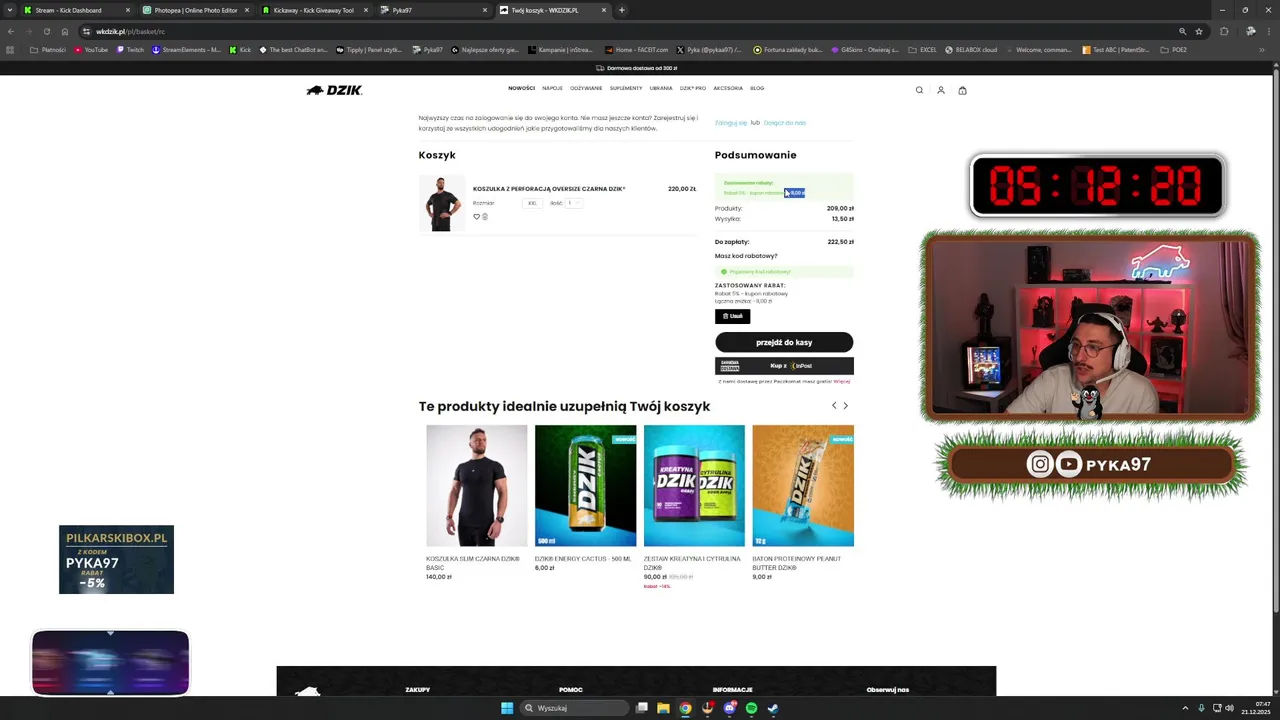
Task: Open the tab search dropdown arrow
Action: [8, 10]
